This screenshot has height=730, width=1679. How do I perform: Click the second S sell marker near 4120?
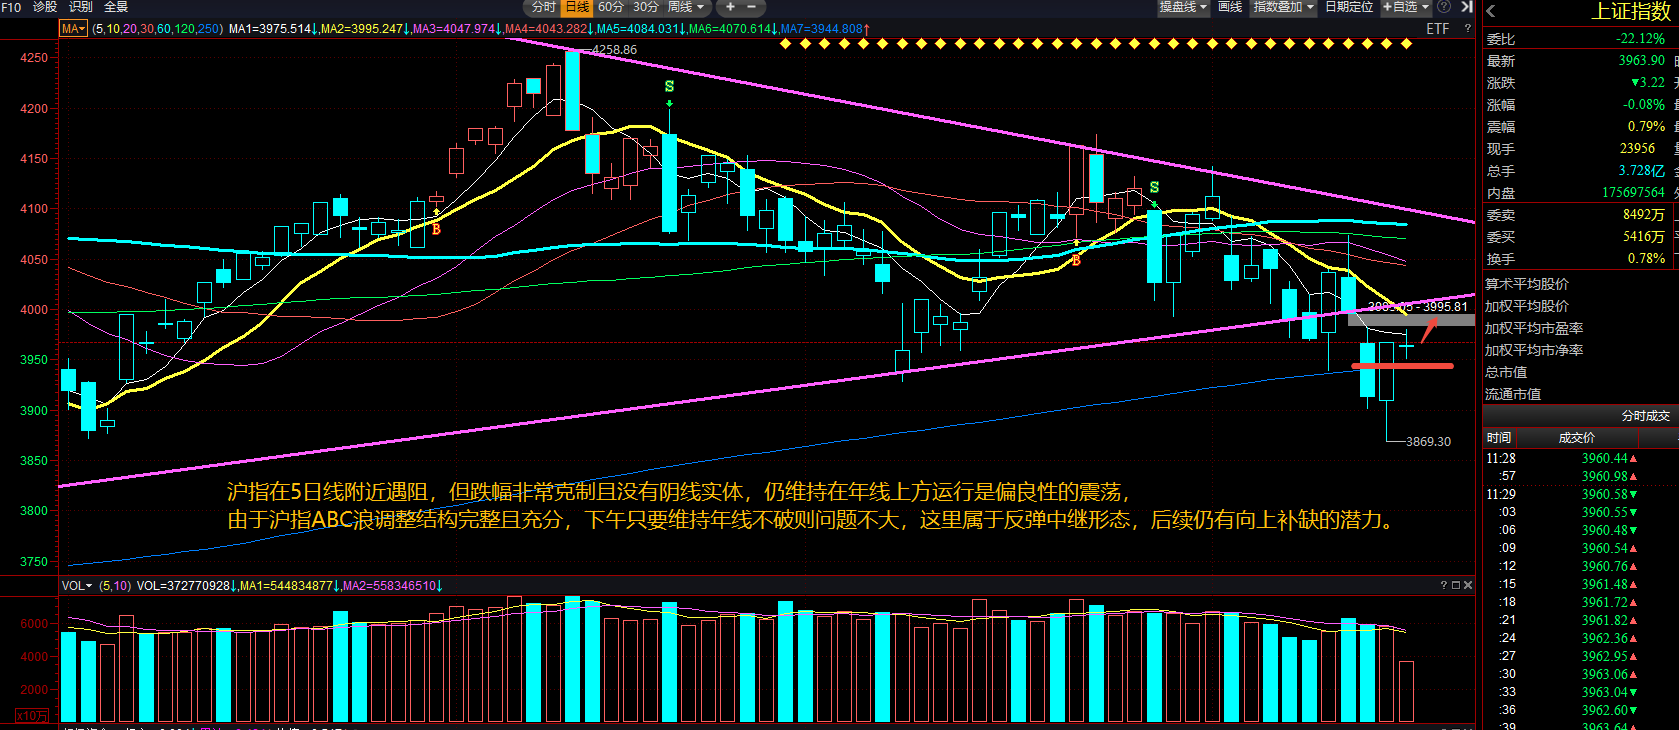(1154, 188)
